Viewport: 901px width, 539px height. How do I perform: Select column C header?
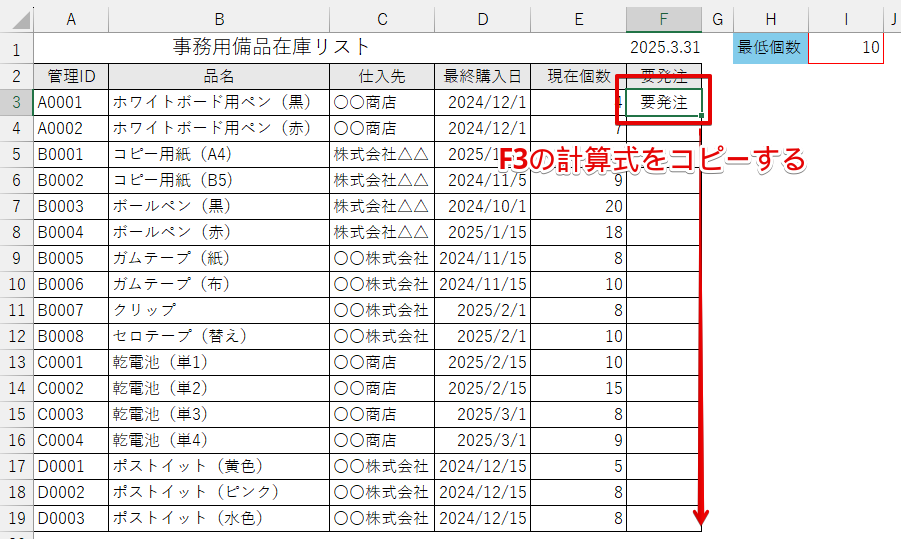click(x=382, y=20)
